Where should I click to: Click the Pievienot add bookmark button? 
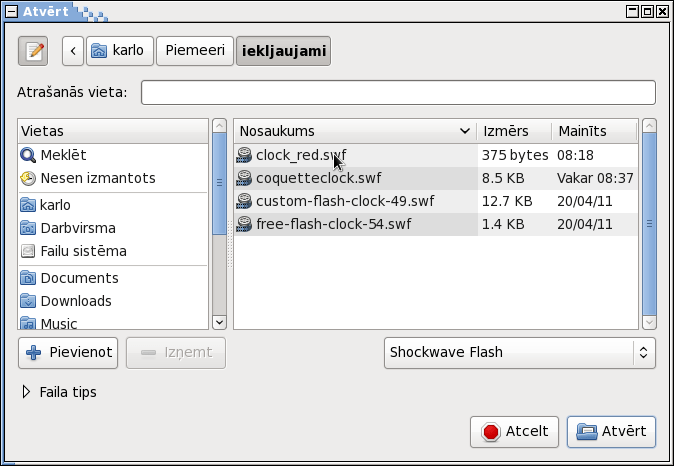tap(68, 353)
